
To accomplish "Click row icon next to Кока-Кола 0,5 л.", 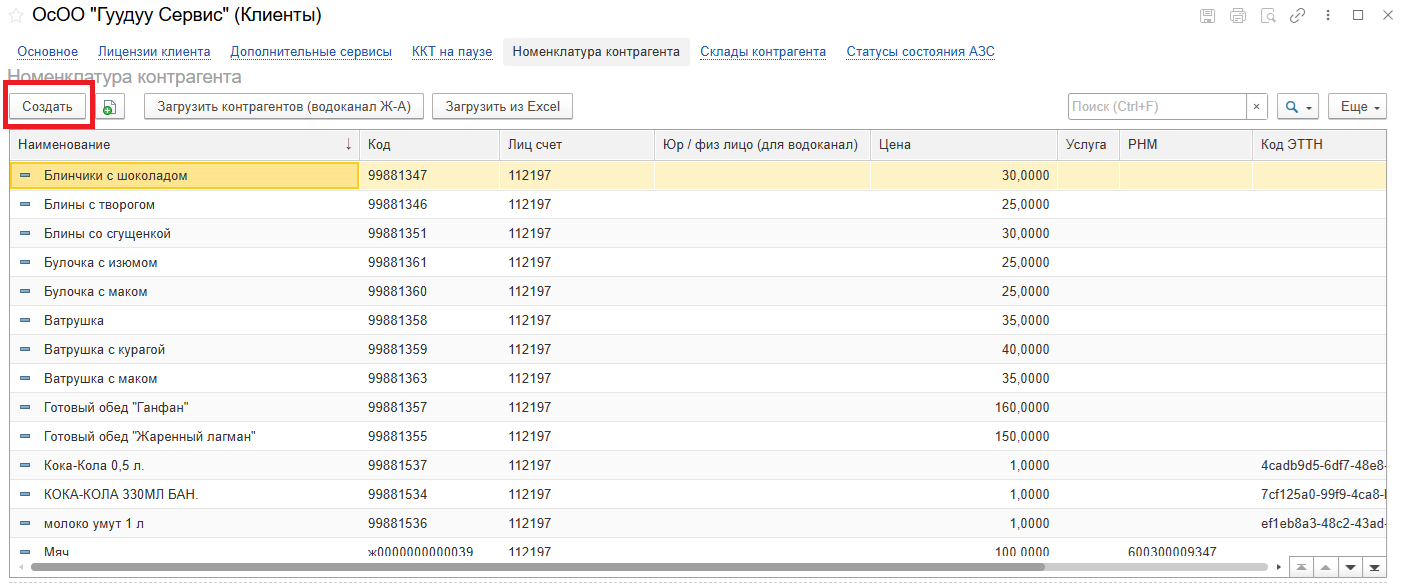I will [x=25, y=465].
